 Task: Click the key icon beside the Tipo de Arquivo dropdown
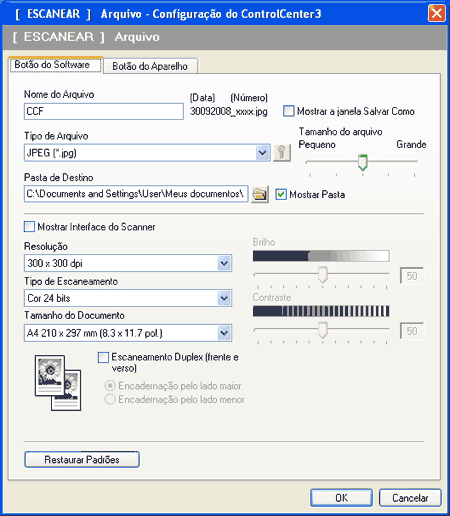pyautogui.click(x=282, y=153)
